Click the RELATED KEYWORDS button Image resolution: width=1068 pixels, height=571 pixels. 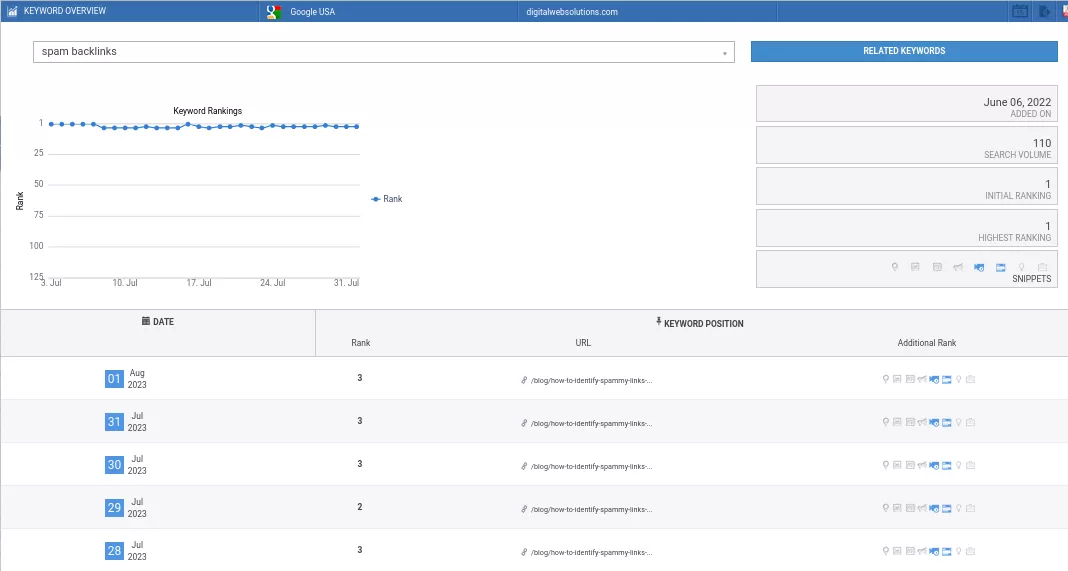(904, 51)
